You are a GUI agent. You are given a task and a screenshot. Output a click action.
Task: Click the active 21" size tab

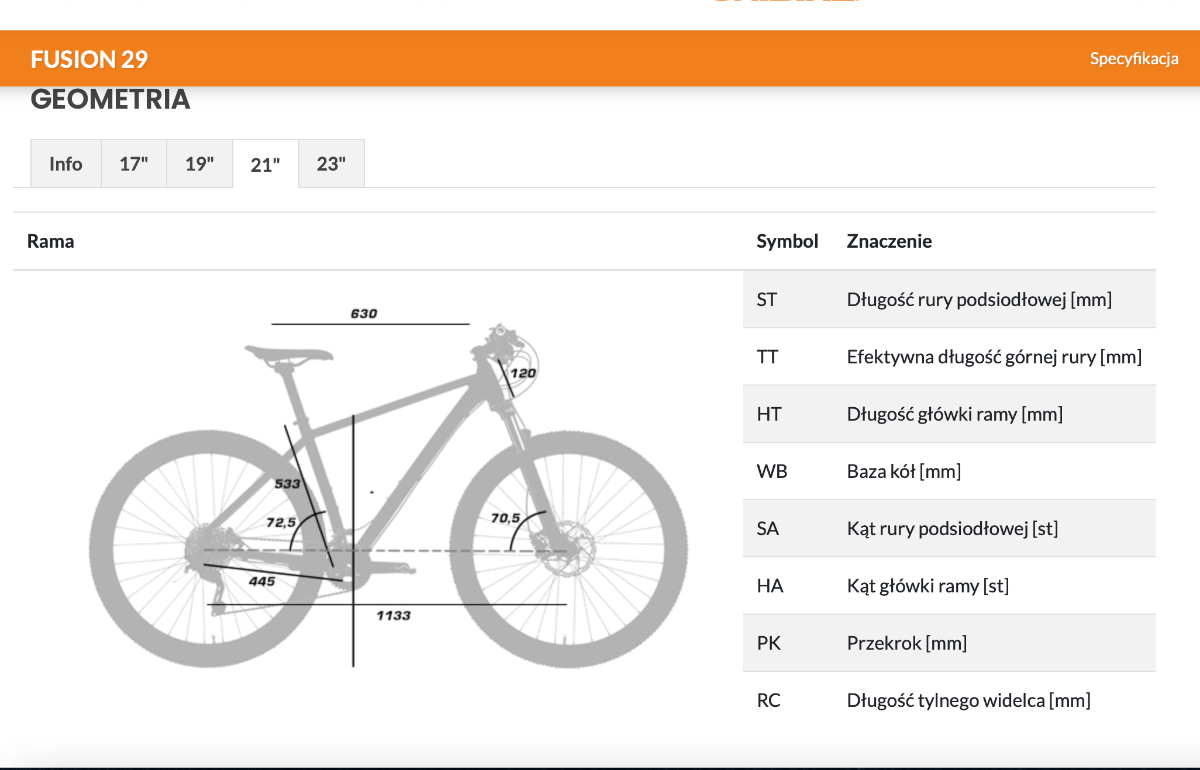click(265, 165)
